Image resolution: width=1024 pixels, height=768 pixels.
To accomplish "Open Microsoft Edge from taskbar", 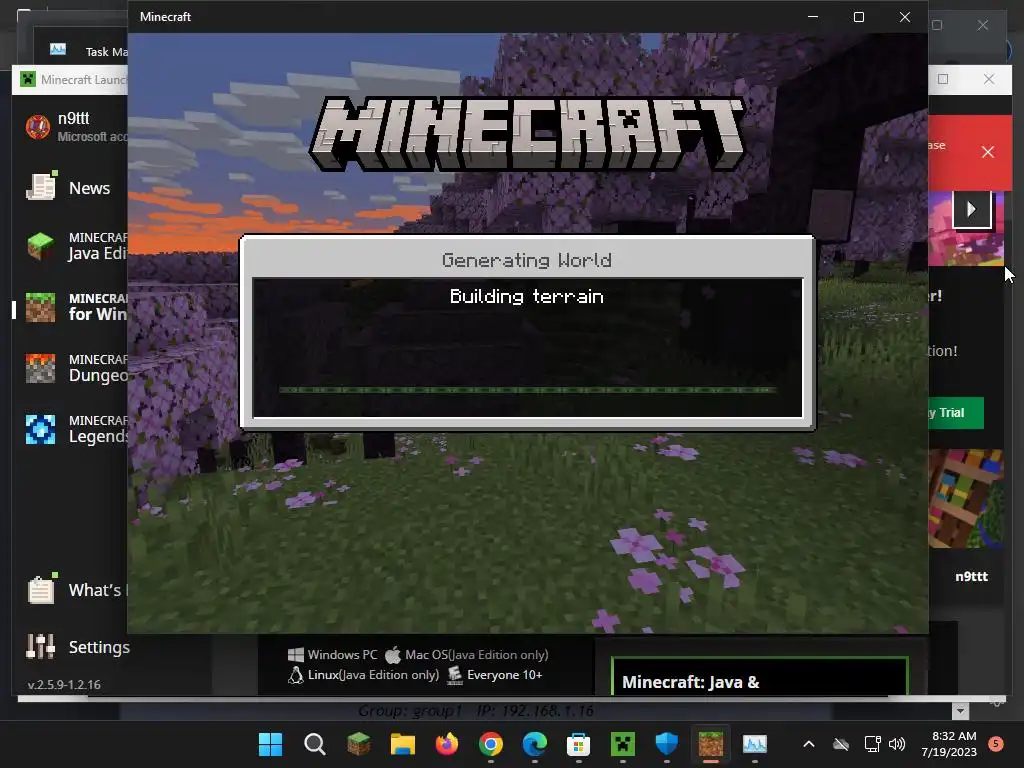I will tap(535, 744).
